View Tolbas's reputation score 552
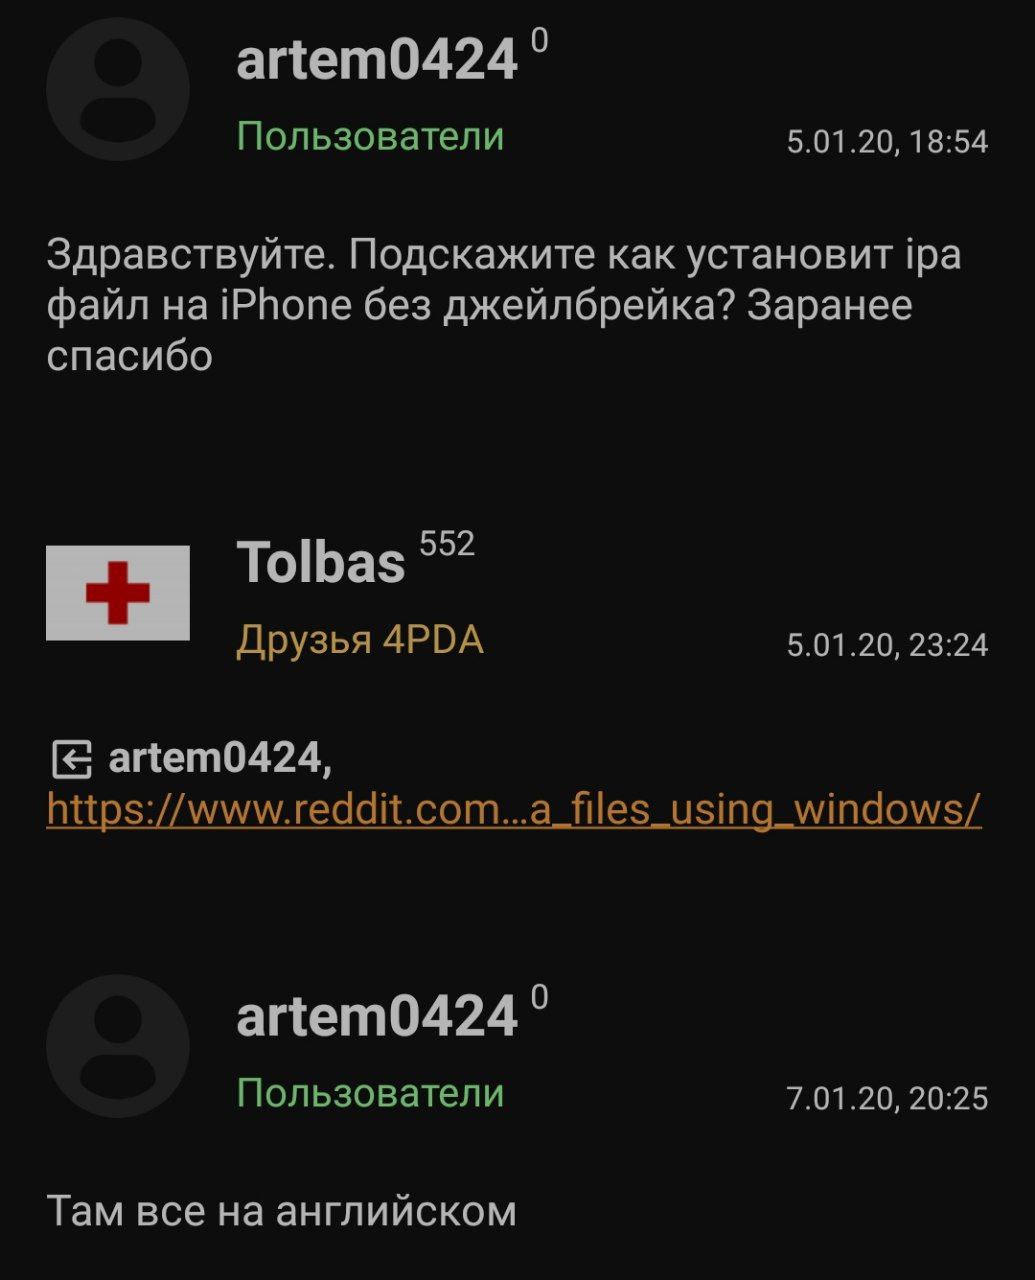Viewport: 1035px width, 1280px height. click(447, 543)
